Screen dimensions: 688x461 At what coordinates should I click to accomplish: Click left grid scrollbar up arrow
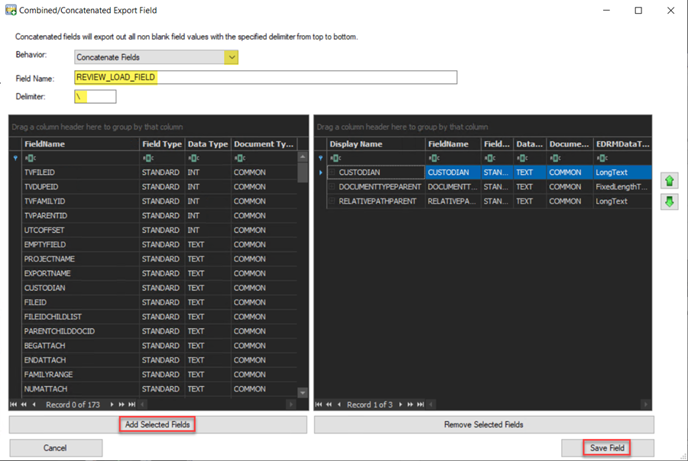[302, 157]
